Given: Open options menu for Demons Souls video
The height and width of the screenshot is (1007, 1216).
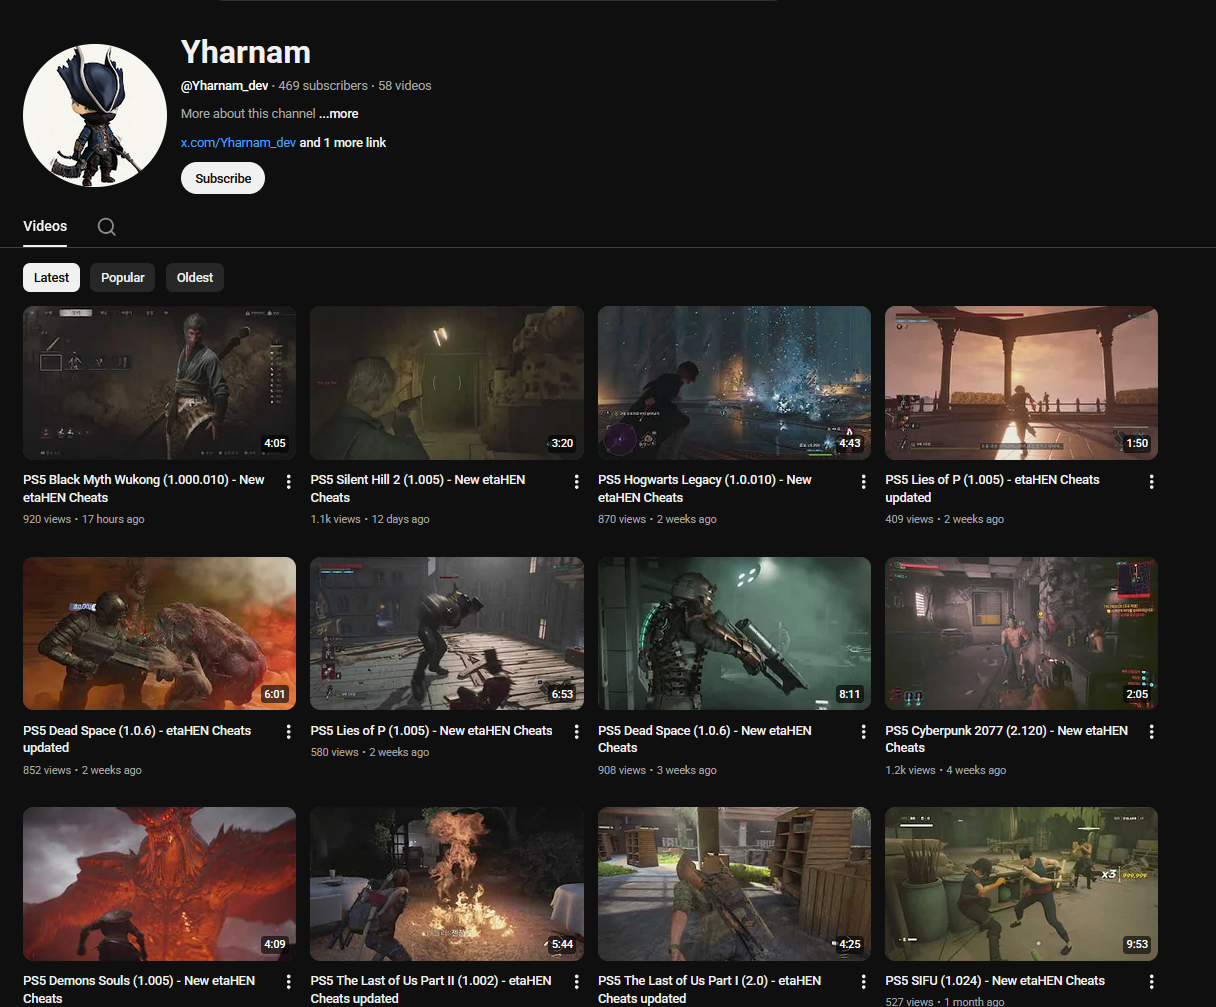Looking at the screenshot, I should coord(289,982).
